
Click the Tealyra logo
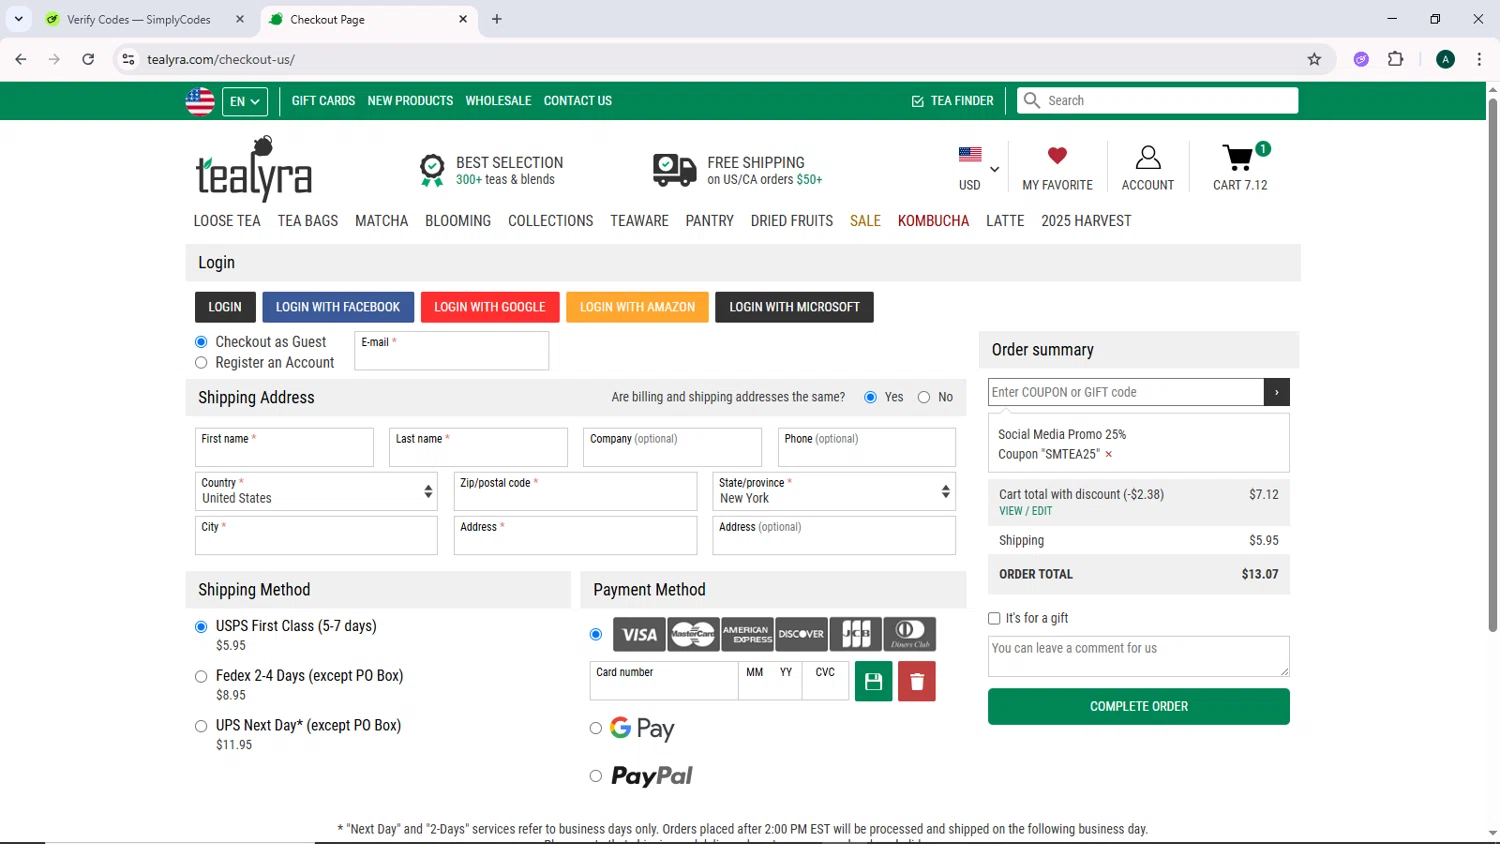pos(253,169)
